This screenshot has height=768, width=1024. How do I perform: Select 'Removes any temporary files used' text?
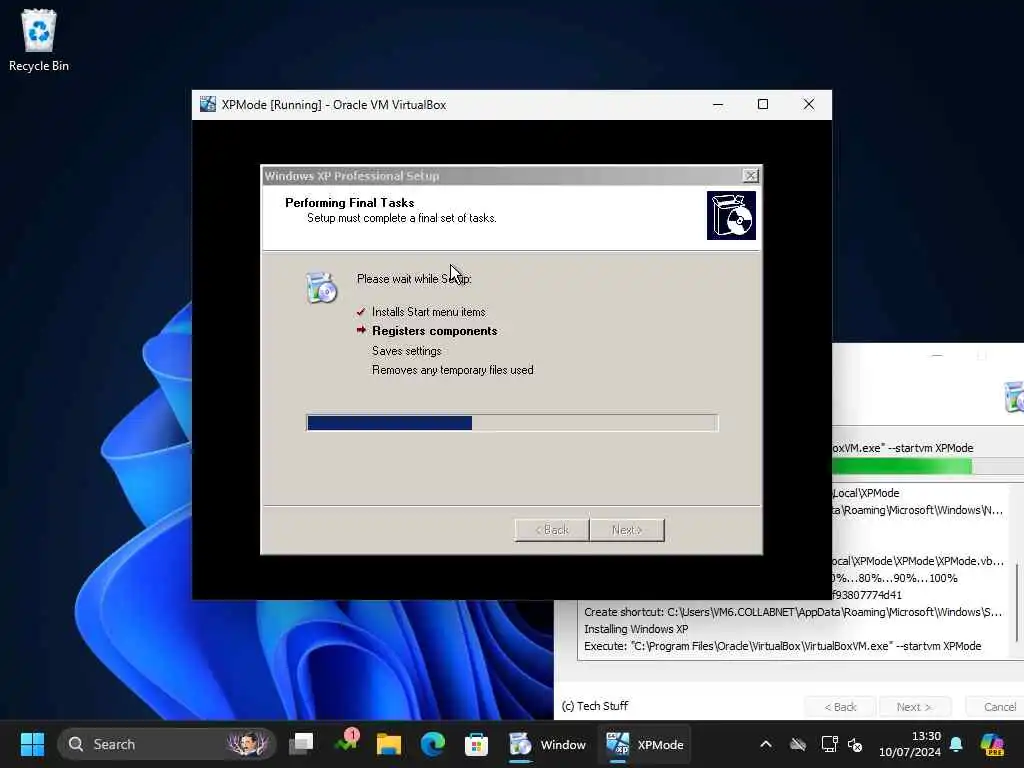point(453,370)
